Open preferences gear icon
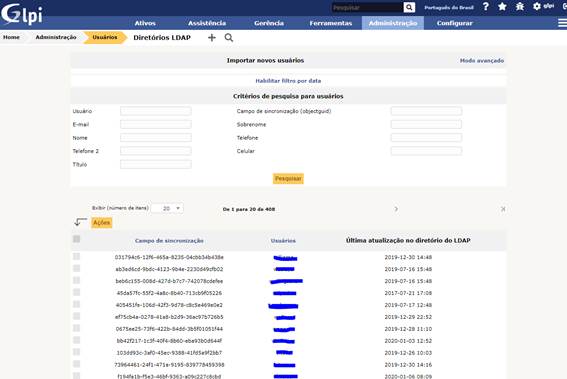The width and height of the screenshot is (567, 379). [537, 6]
